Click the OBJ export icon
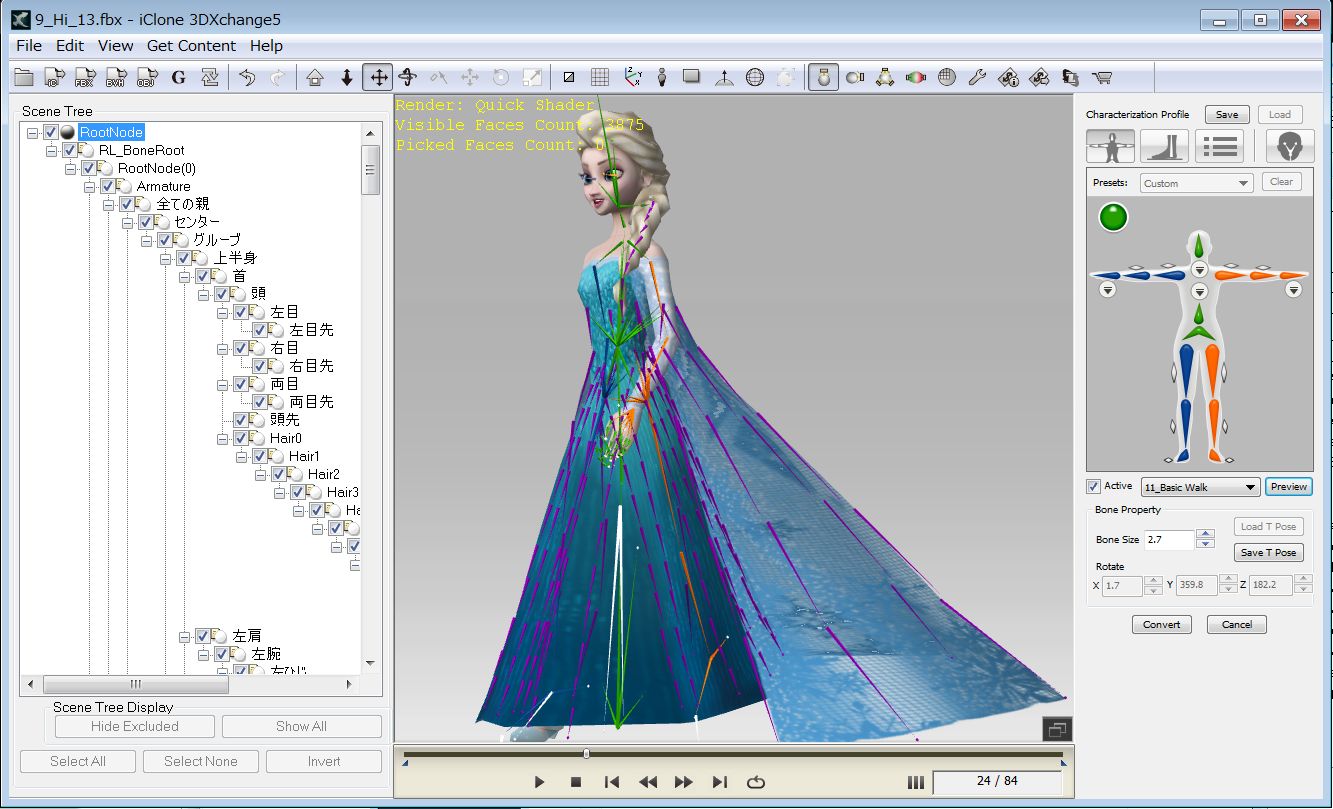 148,77
